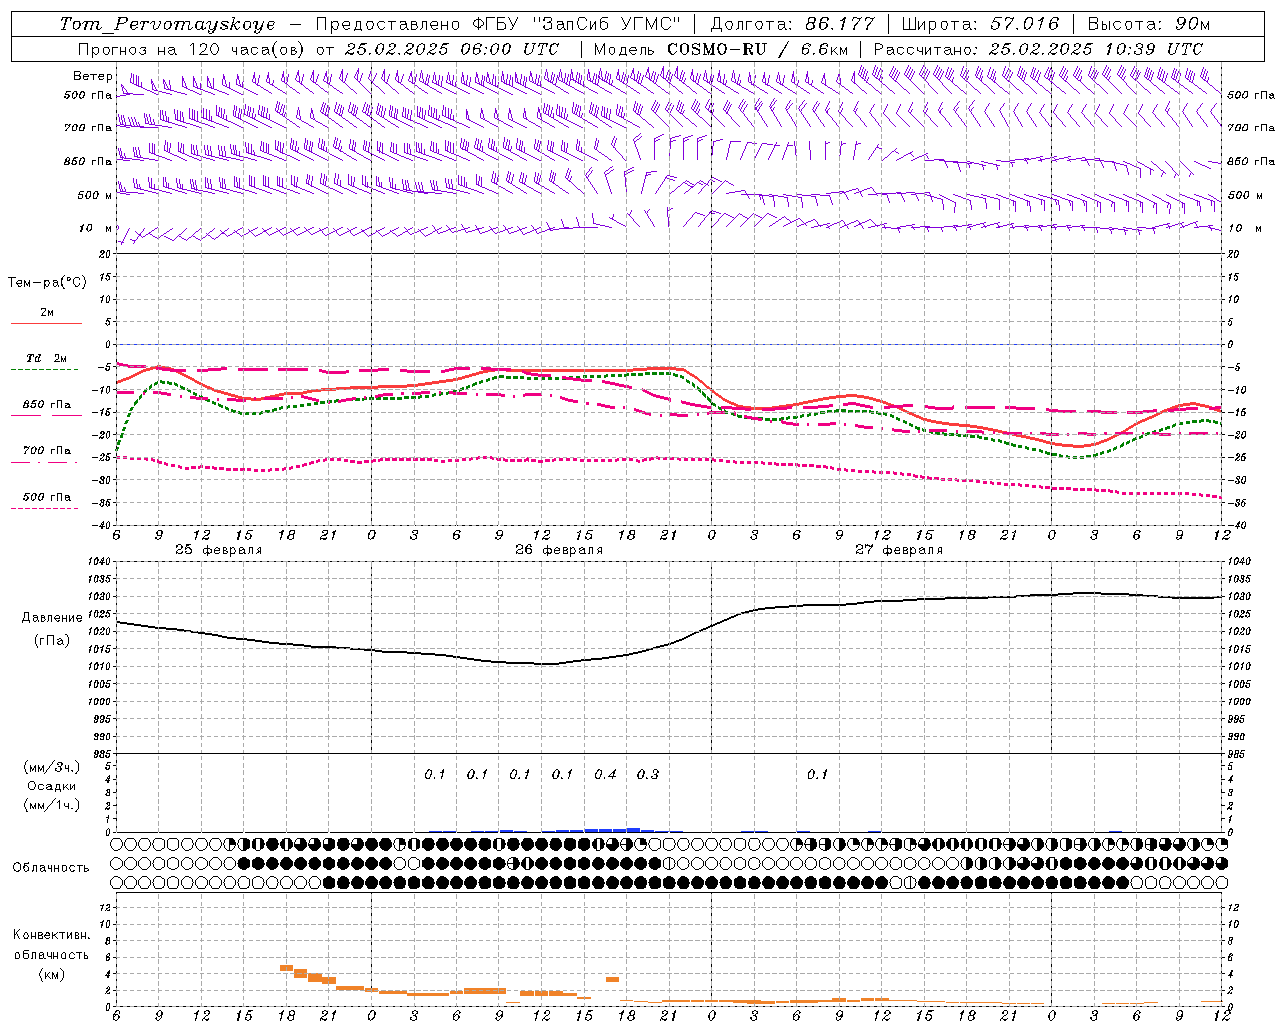The height and width of the screenshot is (1024, 1280).
Task: Click the "700 гПа" temperature legend entry
Action: click(47, 450)
